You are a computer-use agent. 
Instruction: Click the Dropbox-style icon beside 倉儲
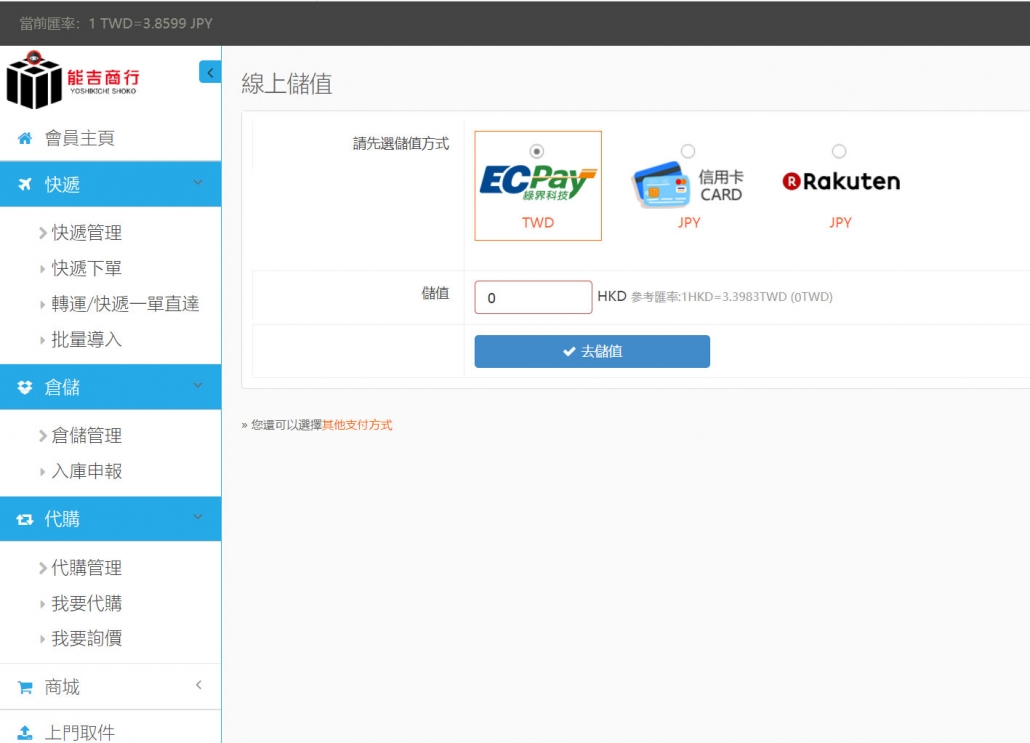pos(25,388)
